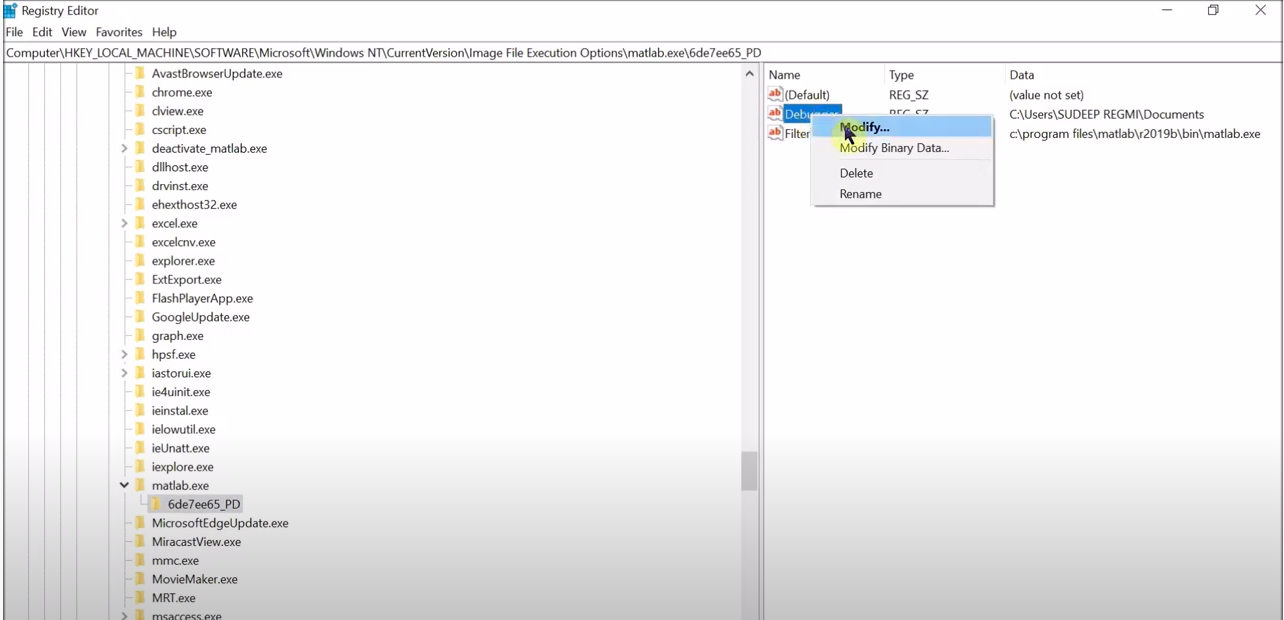The width and height of the screenshot is (1284, 620).
Task: Click folder icon of excelcnv.exe
Action: [140, 242]
